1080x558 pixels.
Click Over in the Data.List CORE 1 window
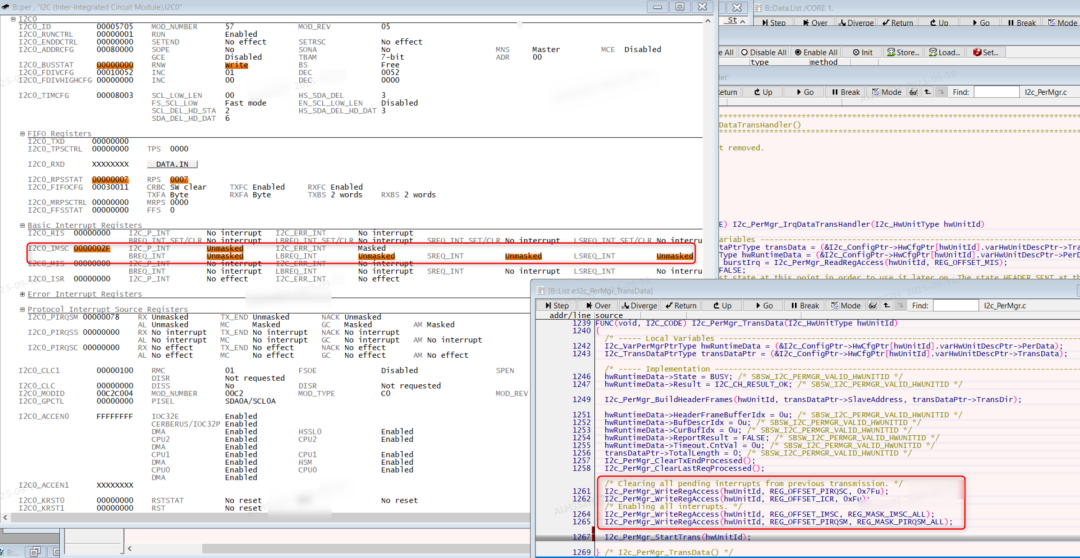pyautogui.click(x=813, y=23)
